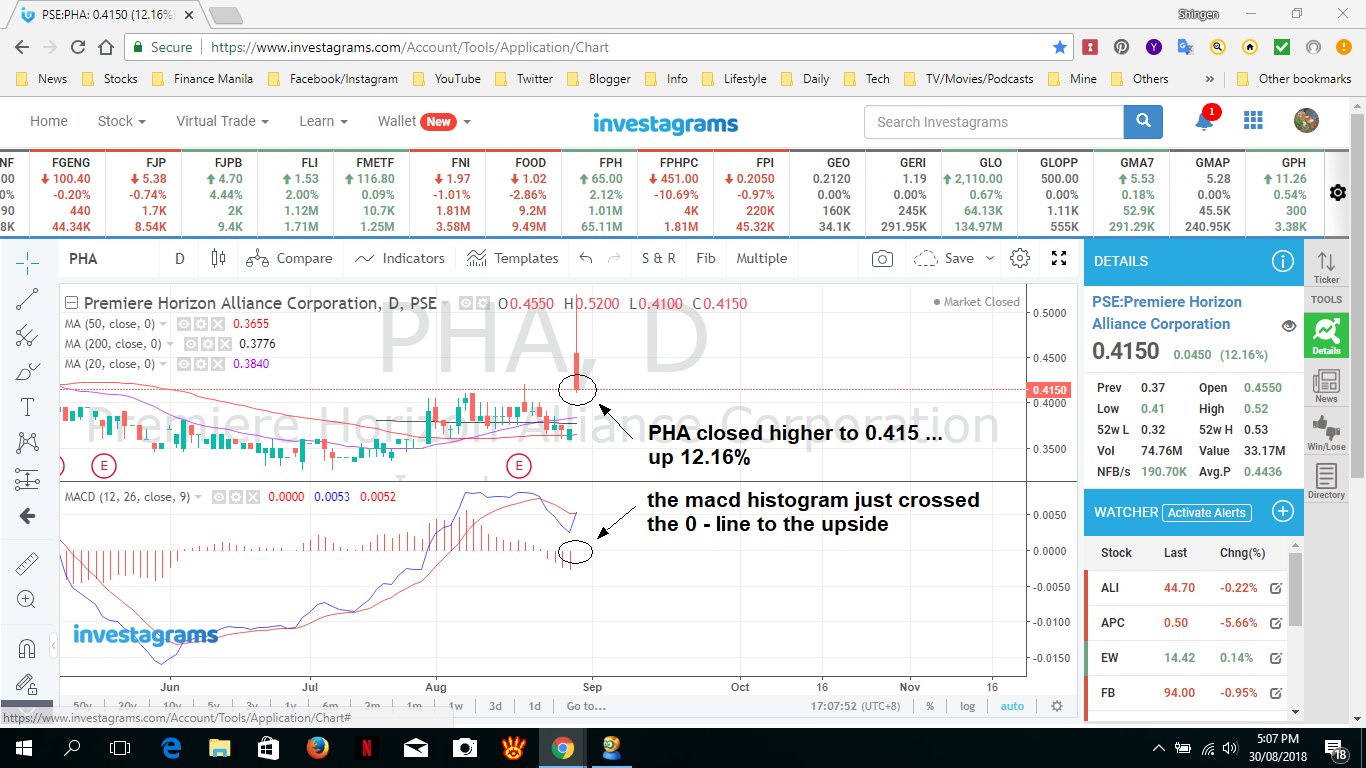Take a chart snapshot with camera icon
This screenshot has width=1366, height=768.
click(882, 258)
